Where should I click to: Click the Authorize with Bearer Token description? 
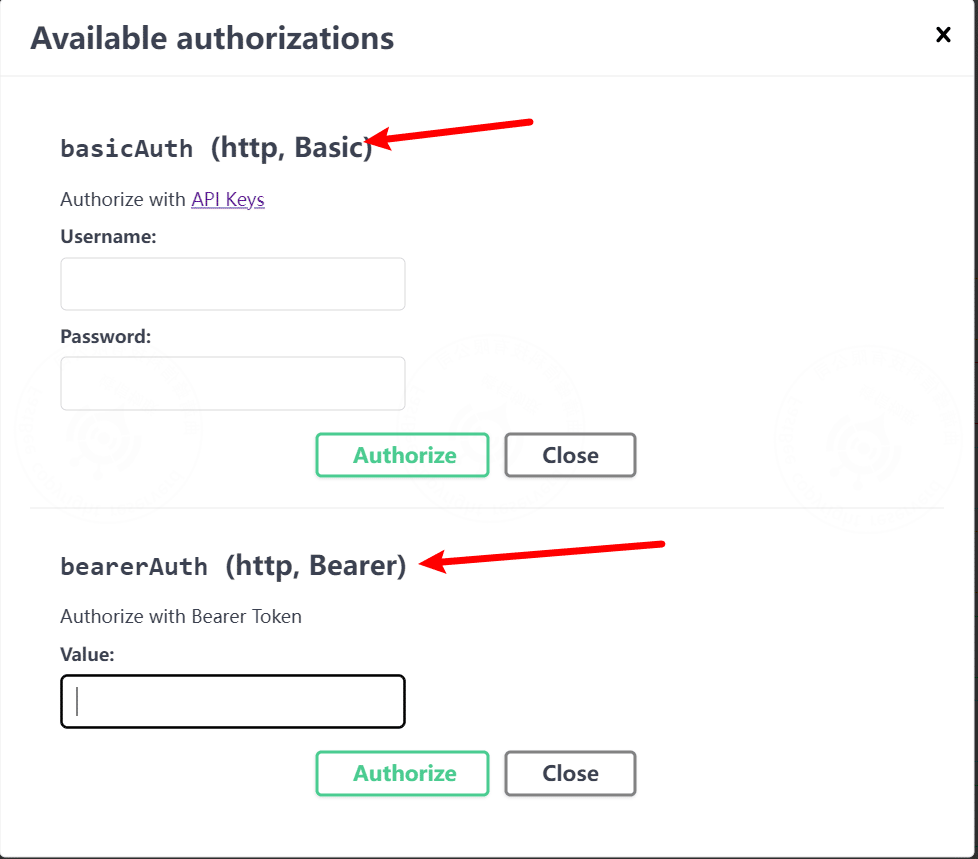tap(181, 616)
